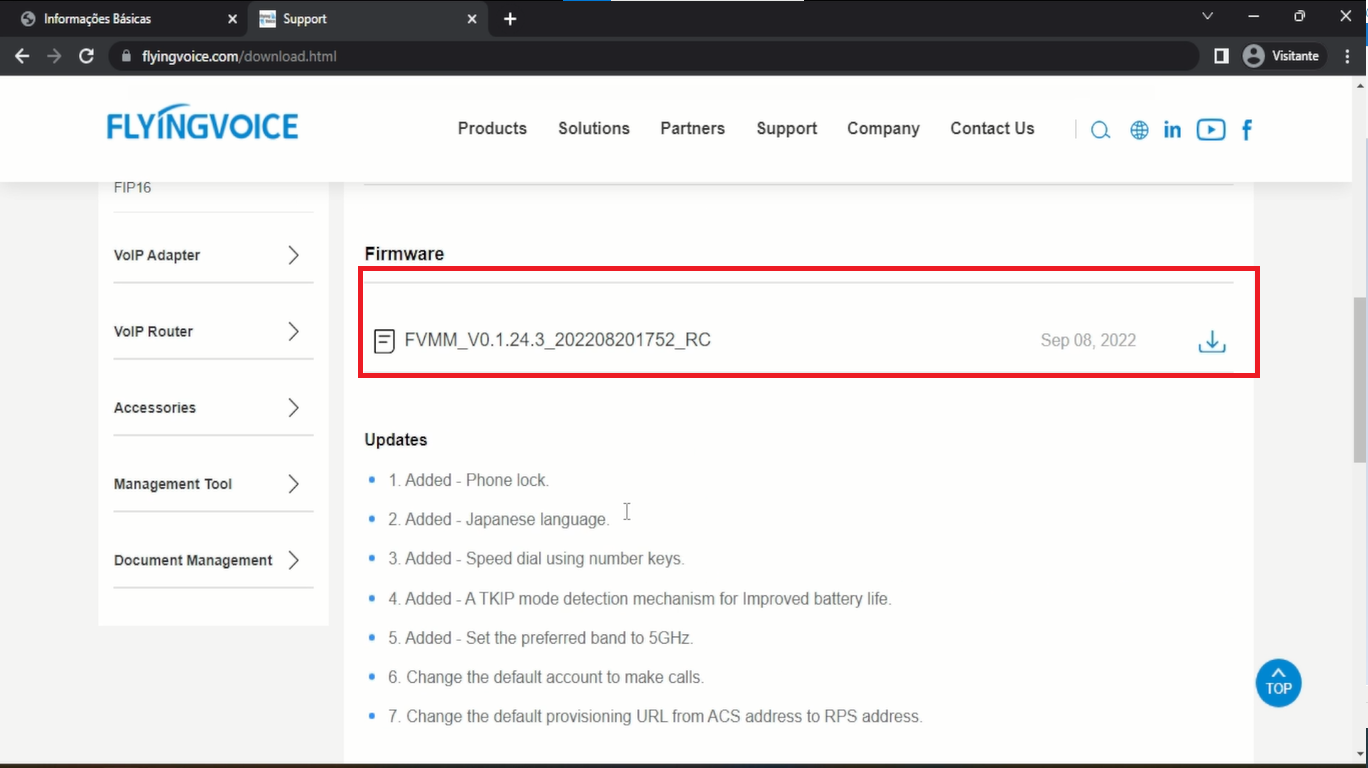Image resolution: width=1368 pixels, height=768 pixels.
Task: Click the blue TOP button
Action: pos(1278,683)
